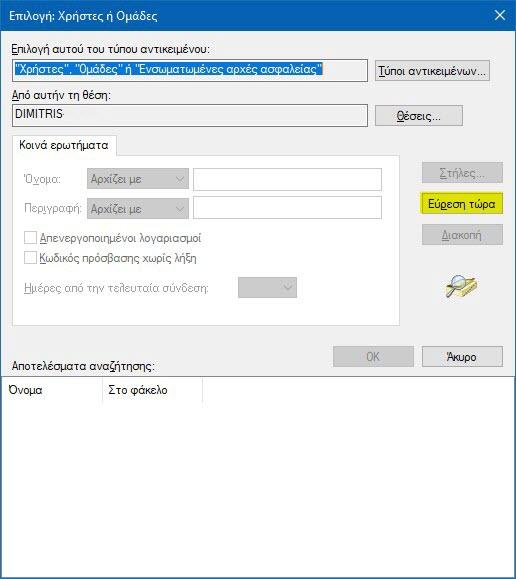
Task: Click the Εύρεση τώρα button
Action: [x=462, y=203]
